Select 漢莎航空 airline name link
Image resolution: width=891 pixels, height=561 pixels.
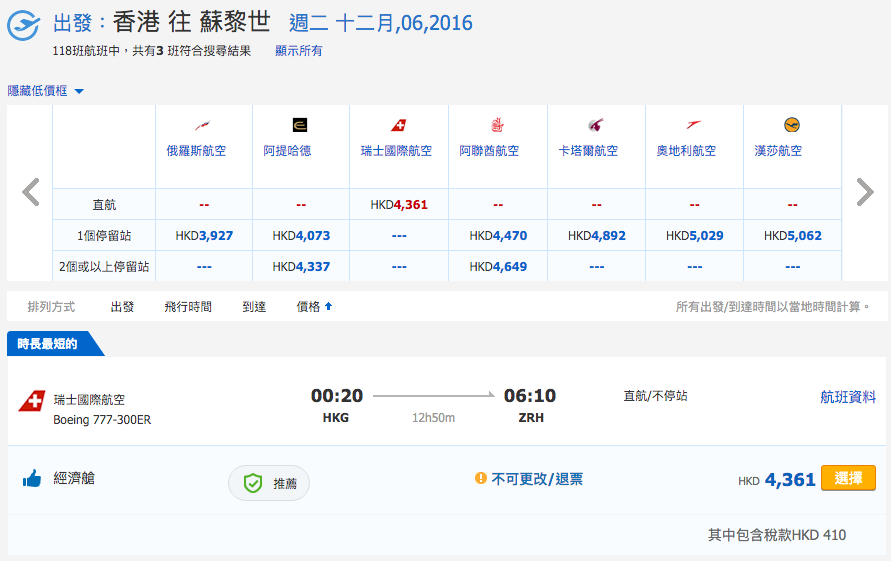pos(778,151)
